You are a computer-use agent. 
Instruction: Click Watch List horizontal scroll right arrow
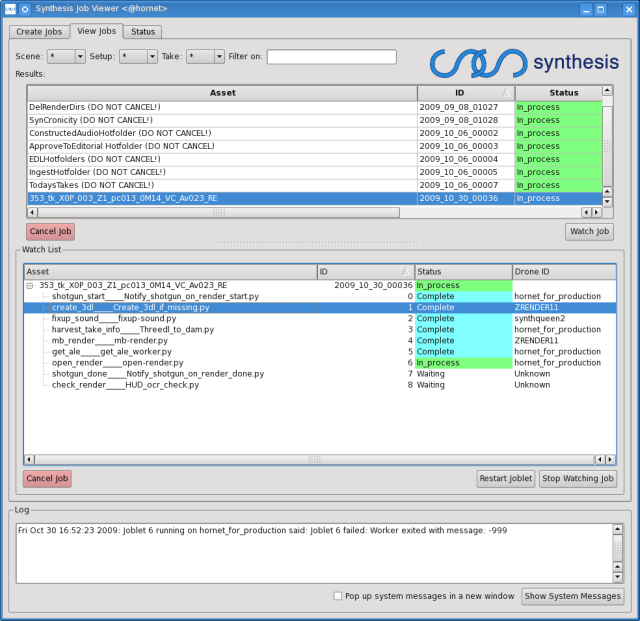(610, 459)
